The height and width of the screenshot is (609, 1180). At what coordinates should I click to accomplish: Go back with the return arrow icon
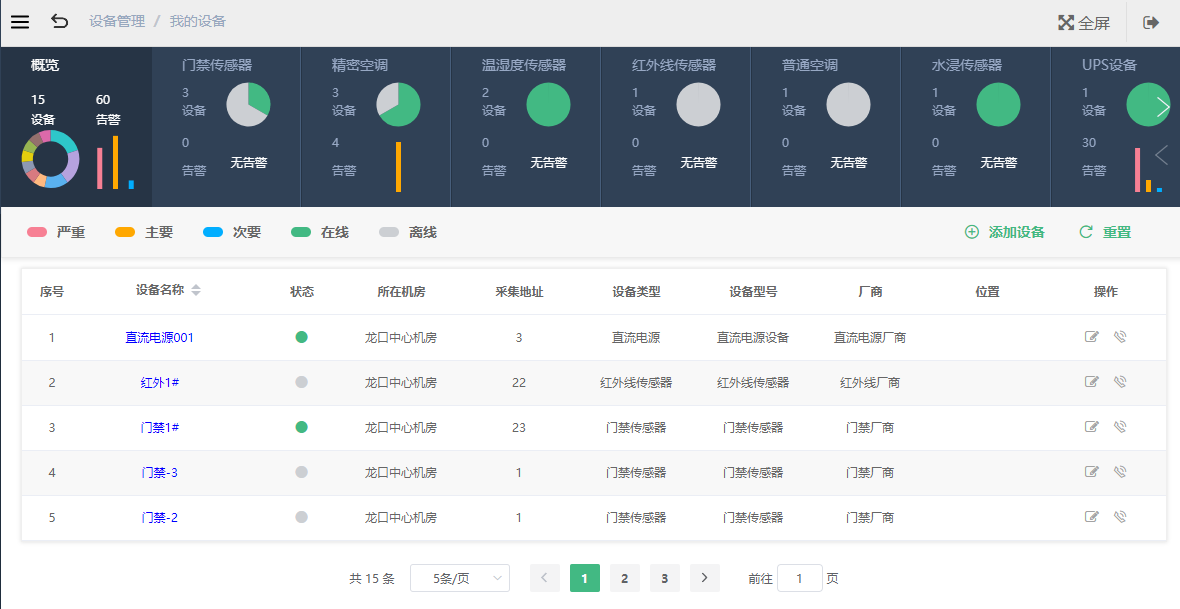59,22
